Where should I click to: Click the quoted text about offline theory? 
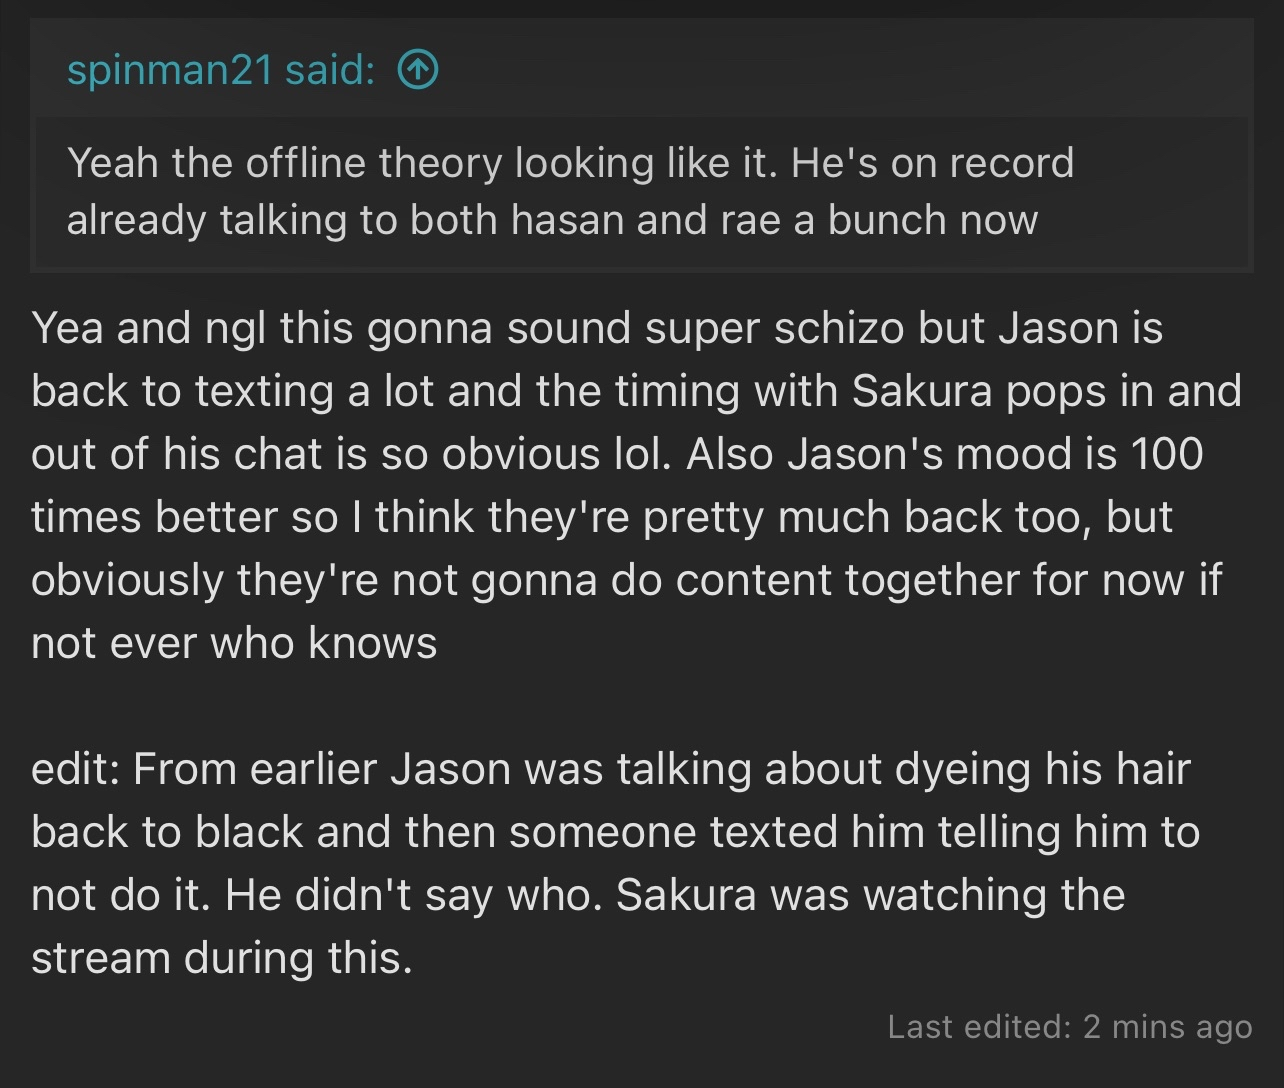tap(570, 191)
